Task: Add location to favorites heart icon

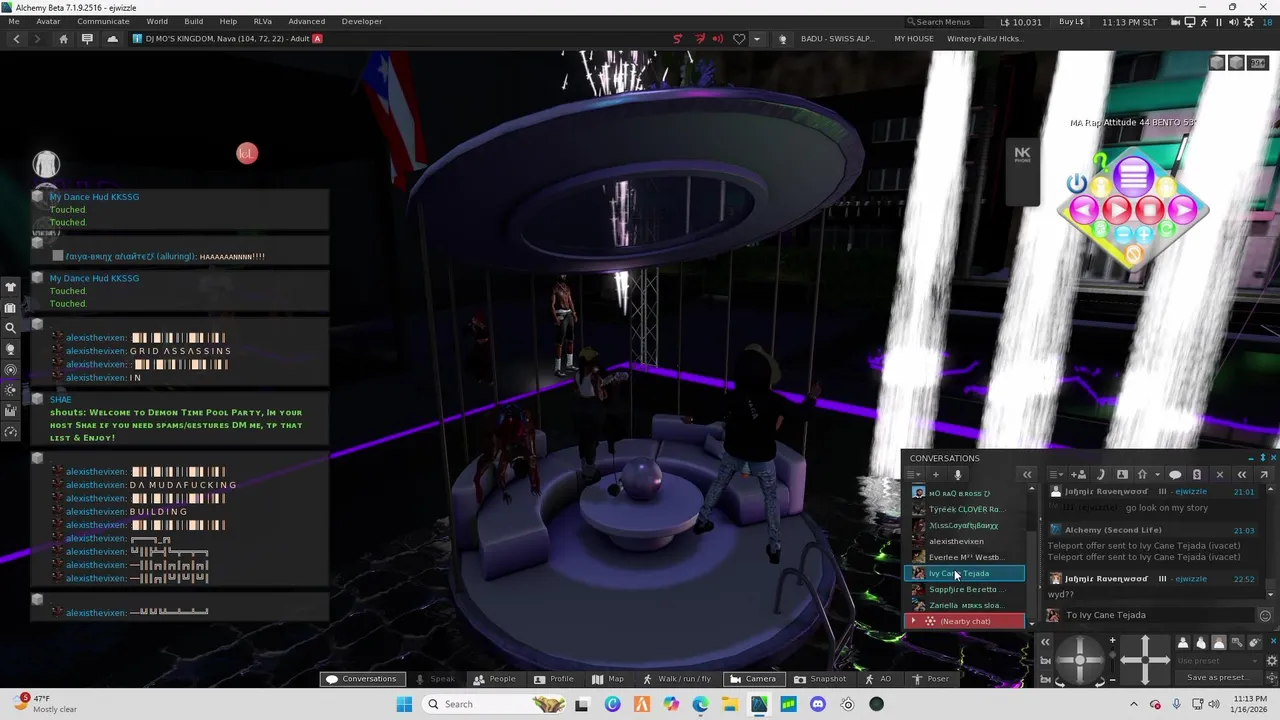Action: coord(739,39)
